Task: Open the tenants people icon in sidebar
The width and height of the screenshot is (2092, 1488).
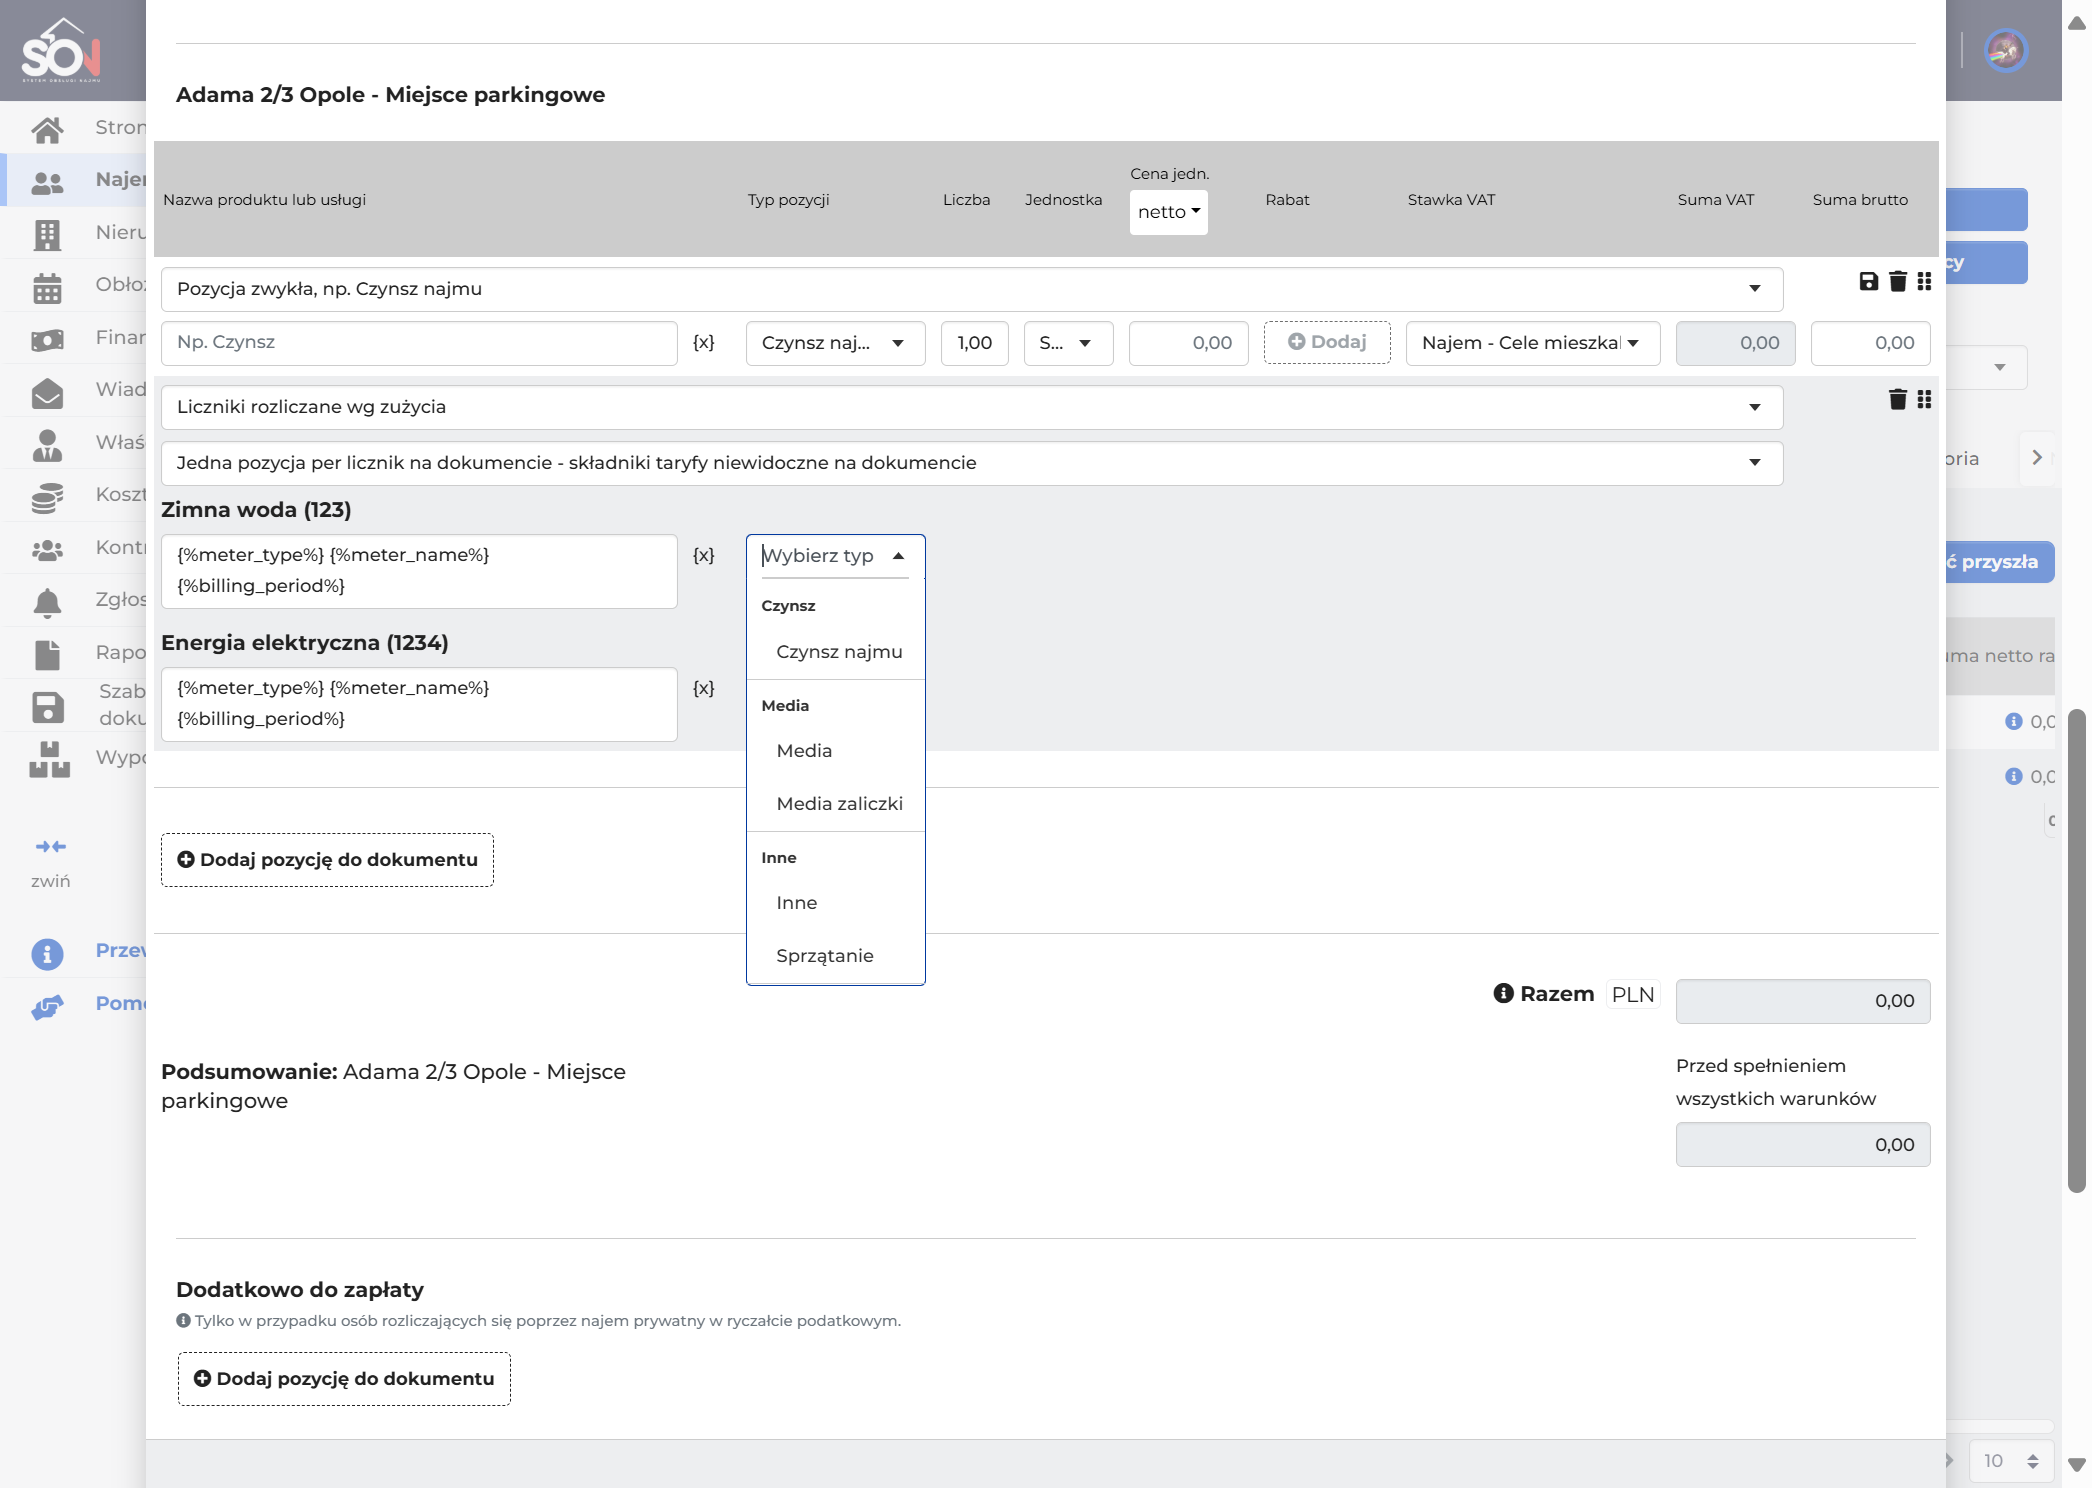Action: point(47,181)
